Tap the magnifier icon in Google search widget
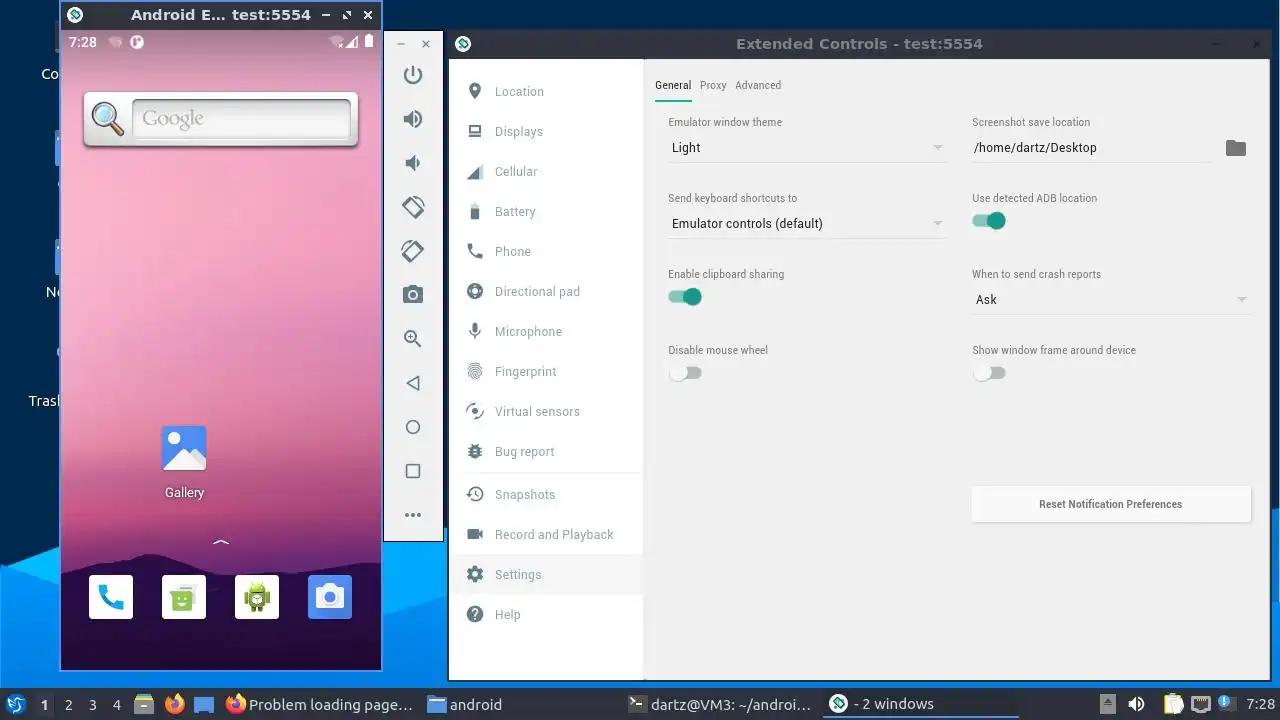The width and height of the screenshot is (1280, 720). [108, 119]
